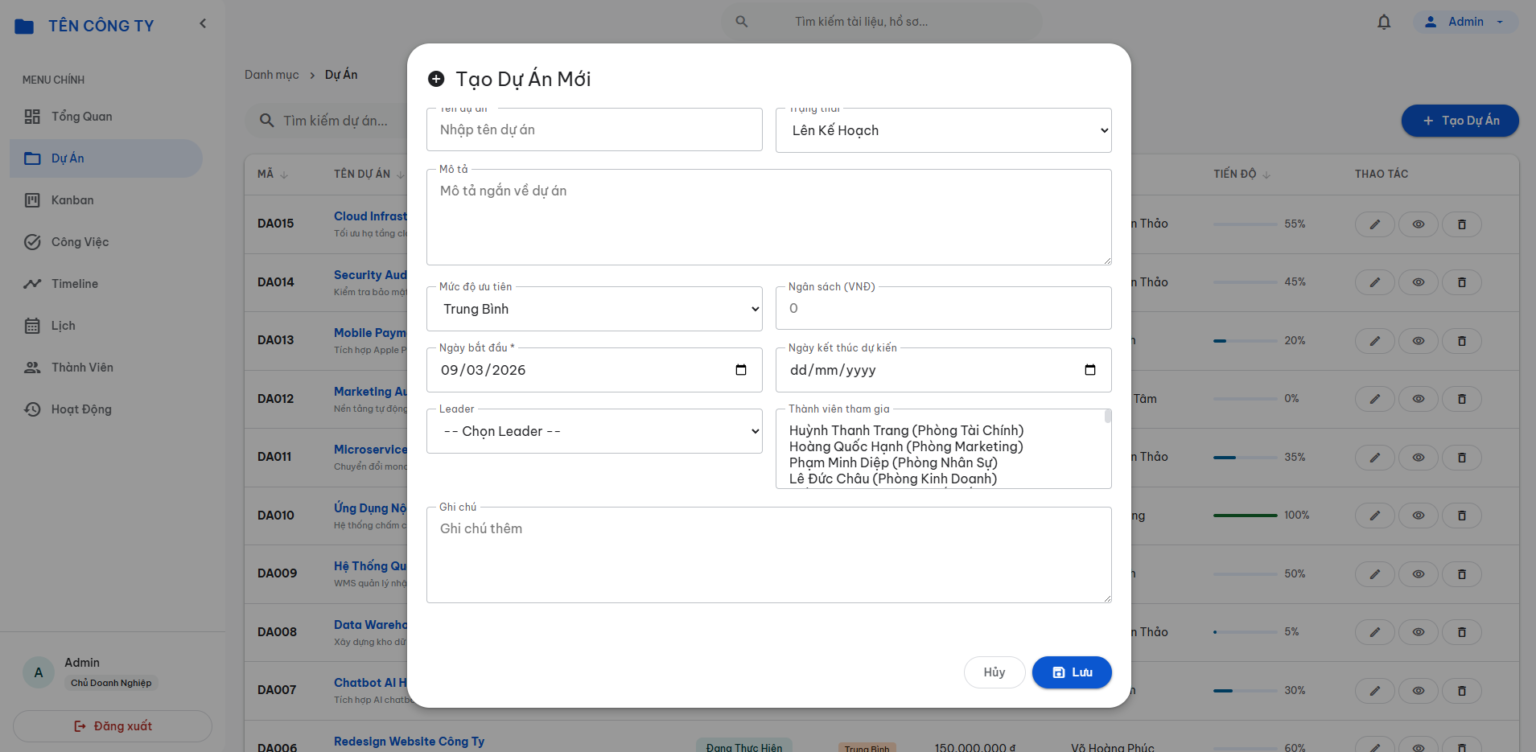Screen dimensions: 1536x752
Task: Open the Trung Bình priority dropdown
Action: tap(594, 309)
